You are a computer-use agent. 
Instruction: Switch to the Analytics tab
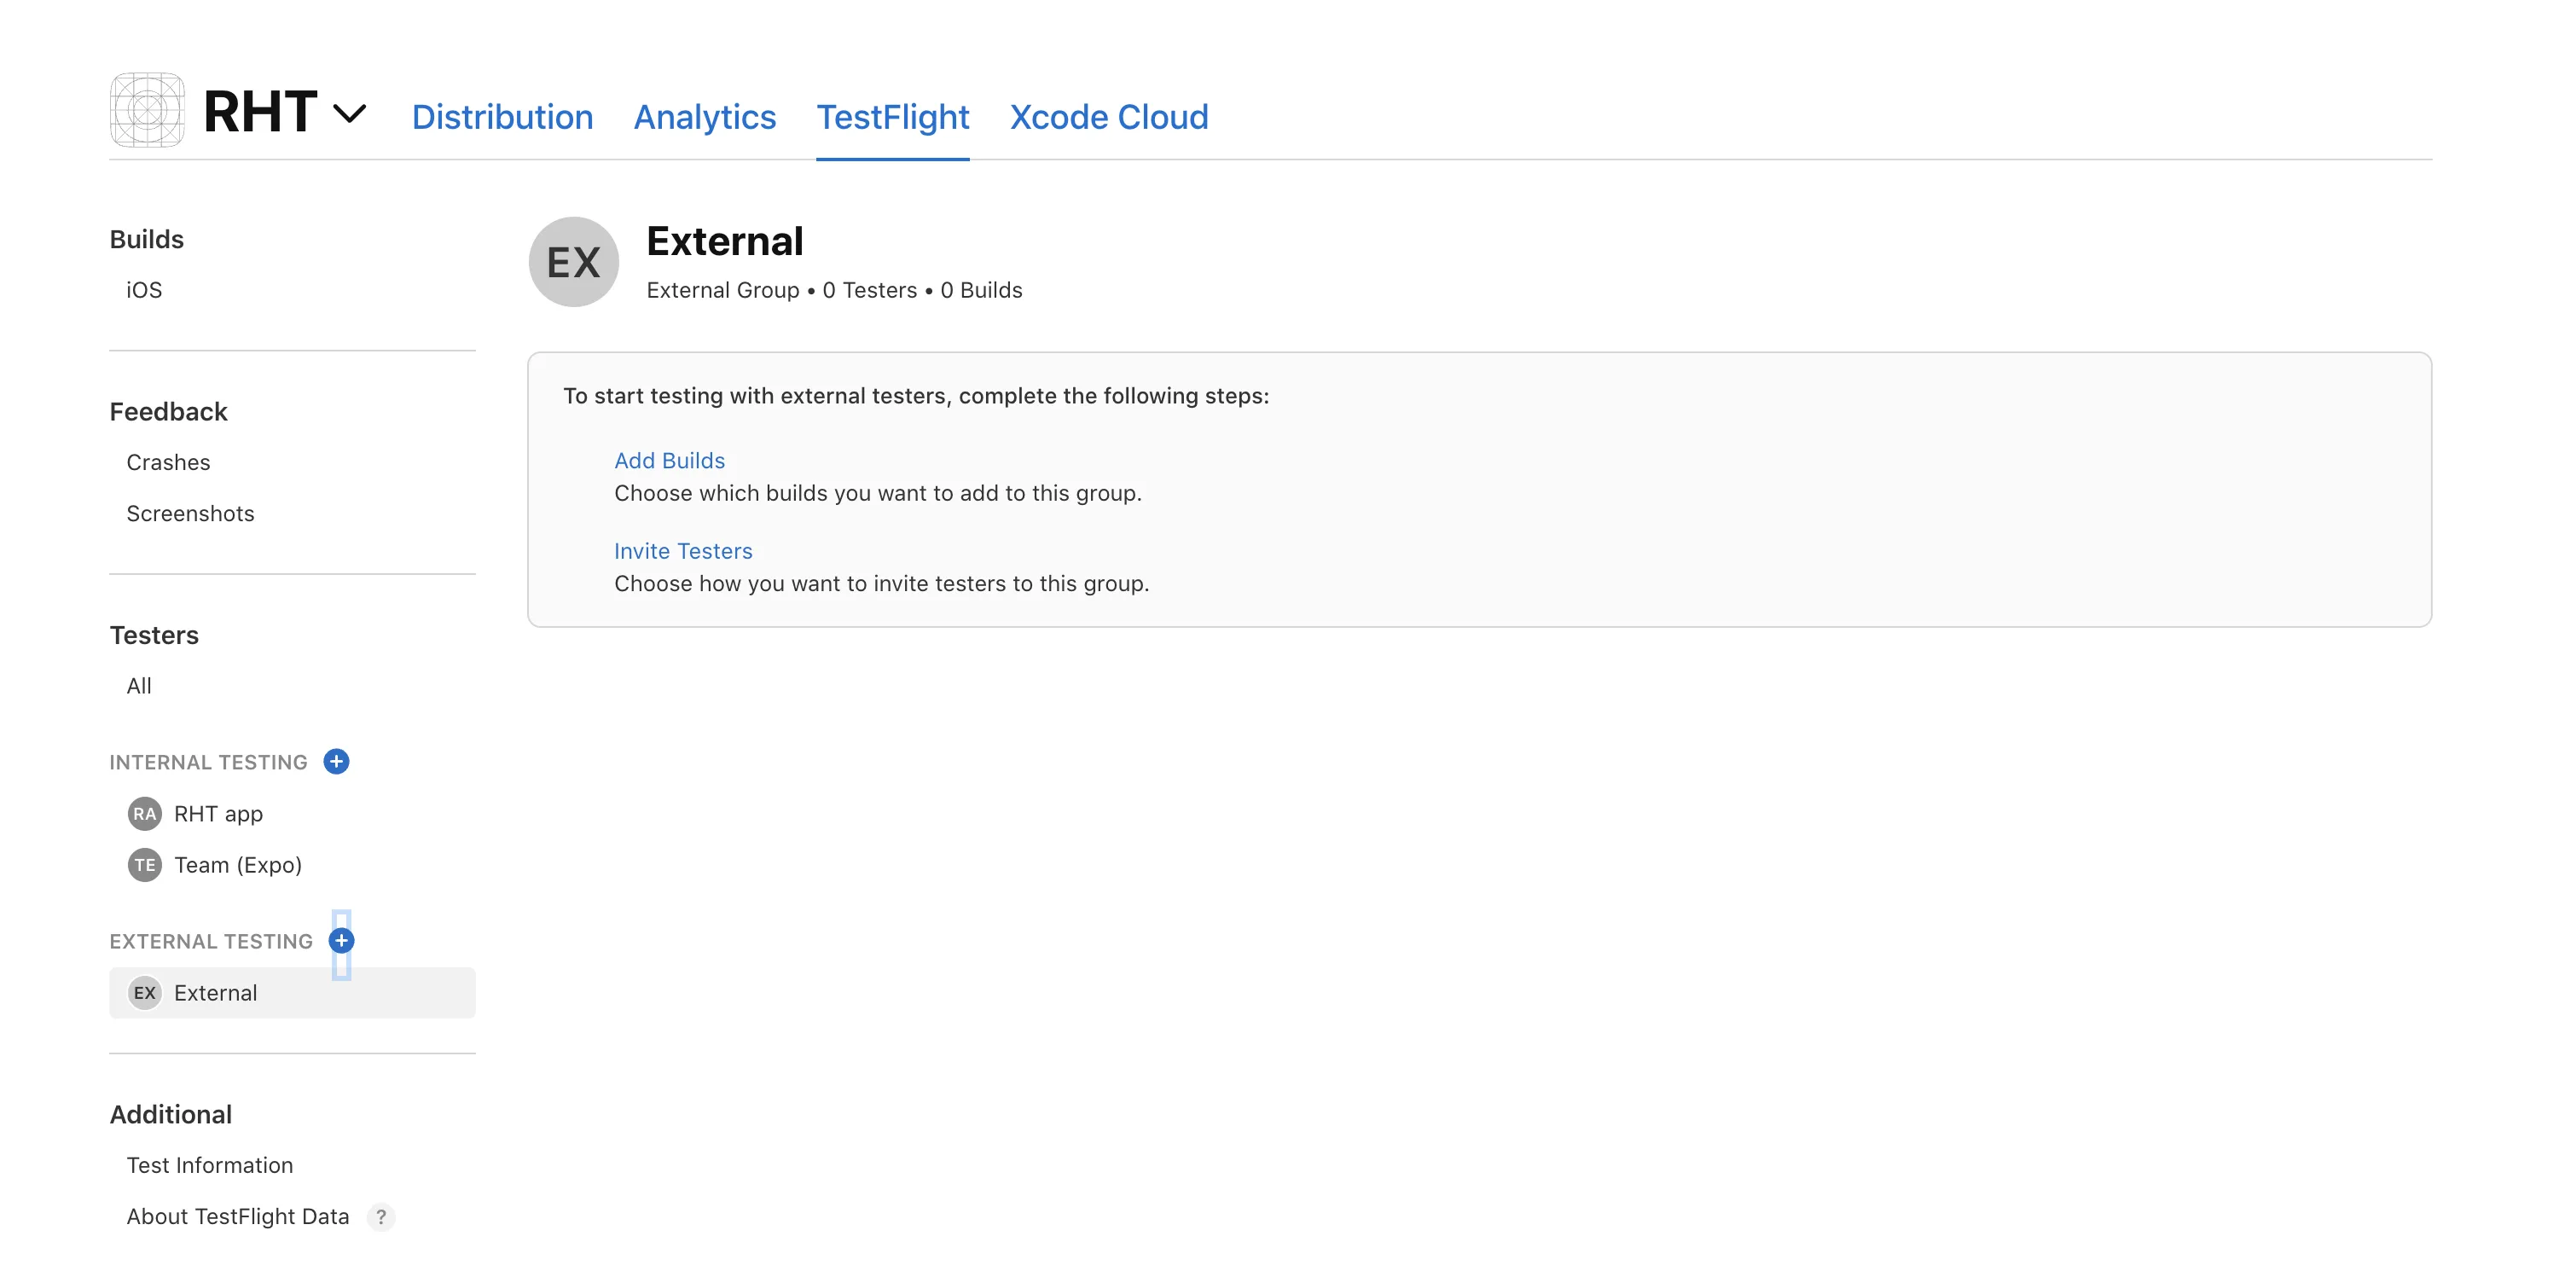click(x=705, y=117)
